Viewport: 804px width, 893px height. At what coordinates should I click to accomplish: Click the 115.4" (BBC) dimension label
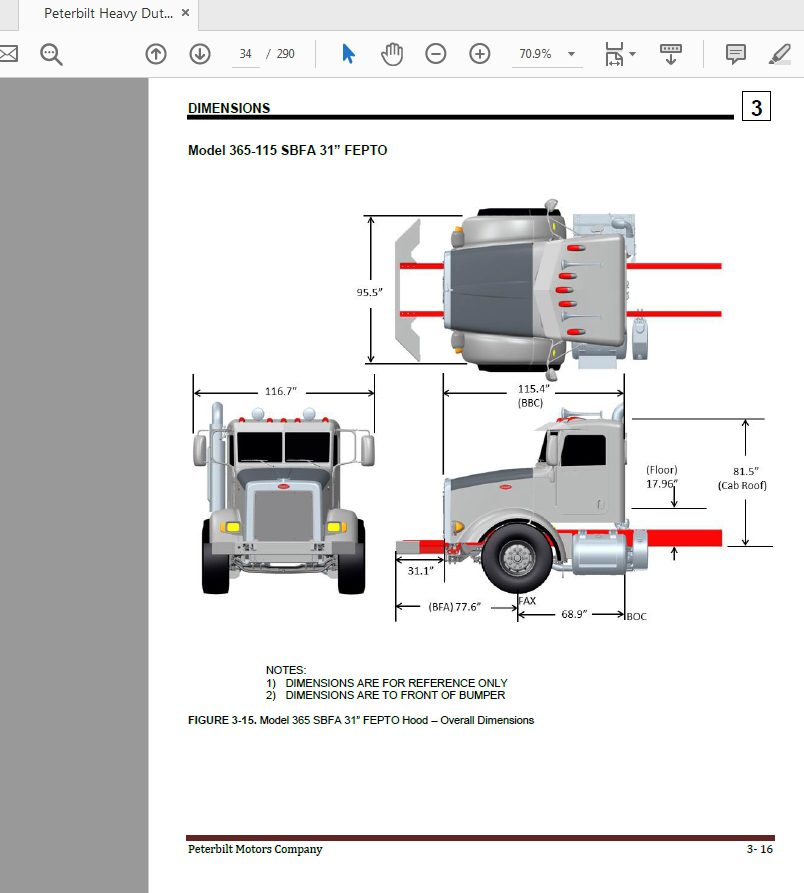coord(533,395)
